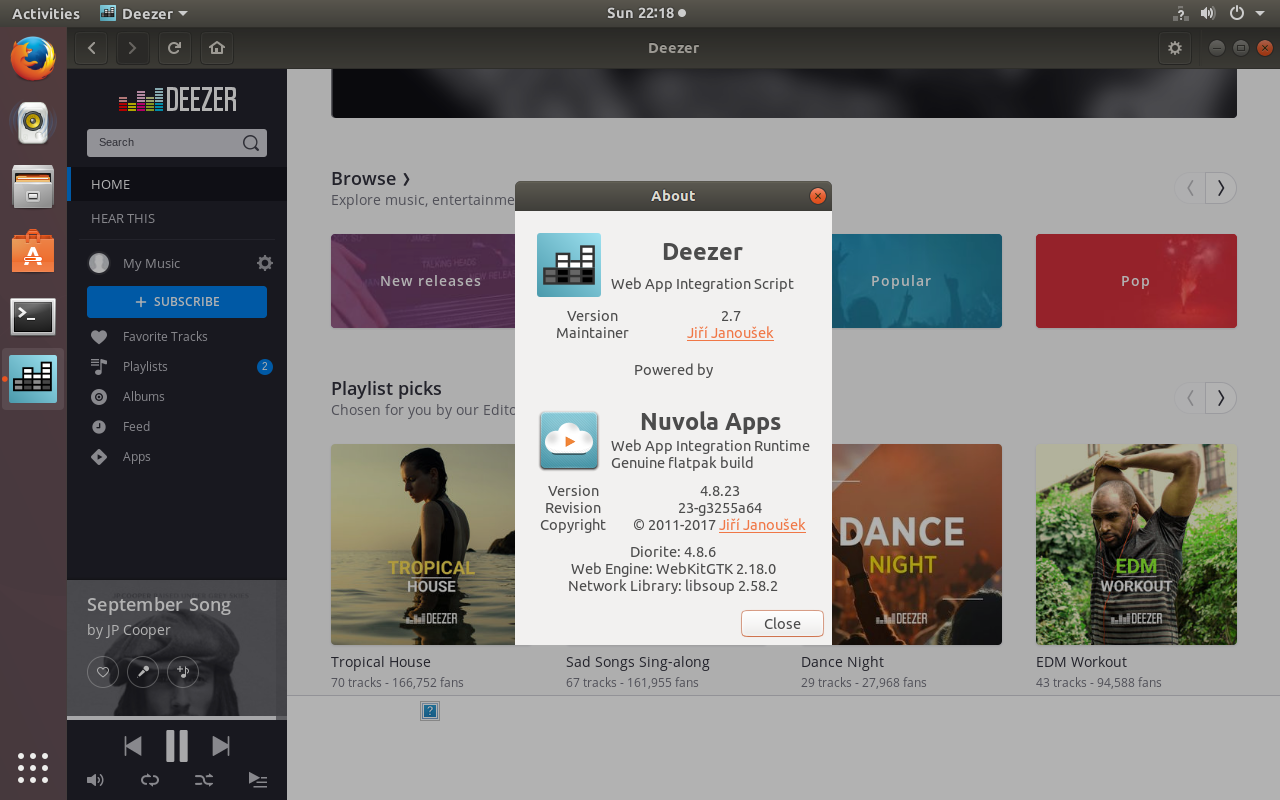Close About dialog with the red X
Image resolution: width=1280 pixels, height=800 pixels.
click(x=818, y=196)
